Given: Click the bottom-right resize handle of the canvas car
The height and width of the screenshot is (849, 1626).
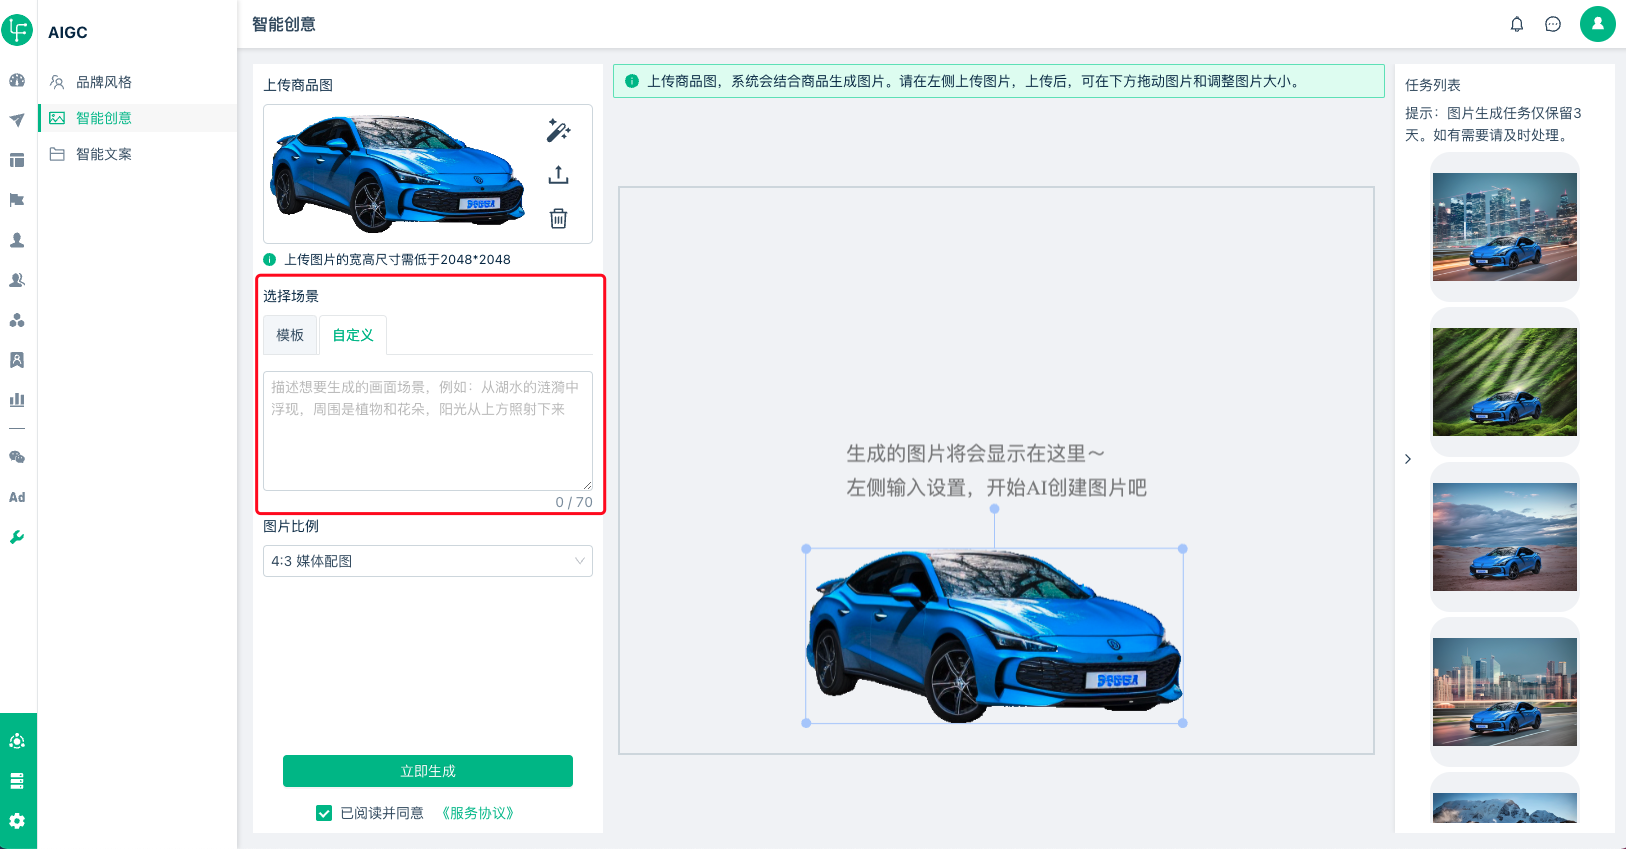Looking at the screenshot, I should 1183,723.
